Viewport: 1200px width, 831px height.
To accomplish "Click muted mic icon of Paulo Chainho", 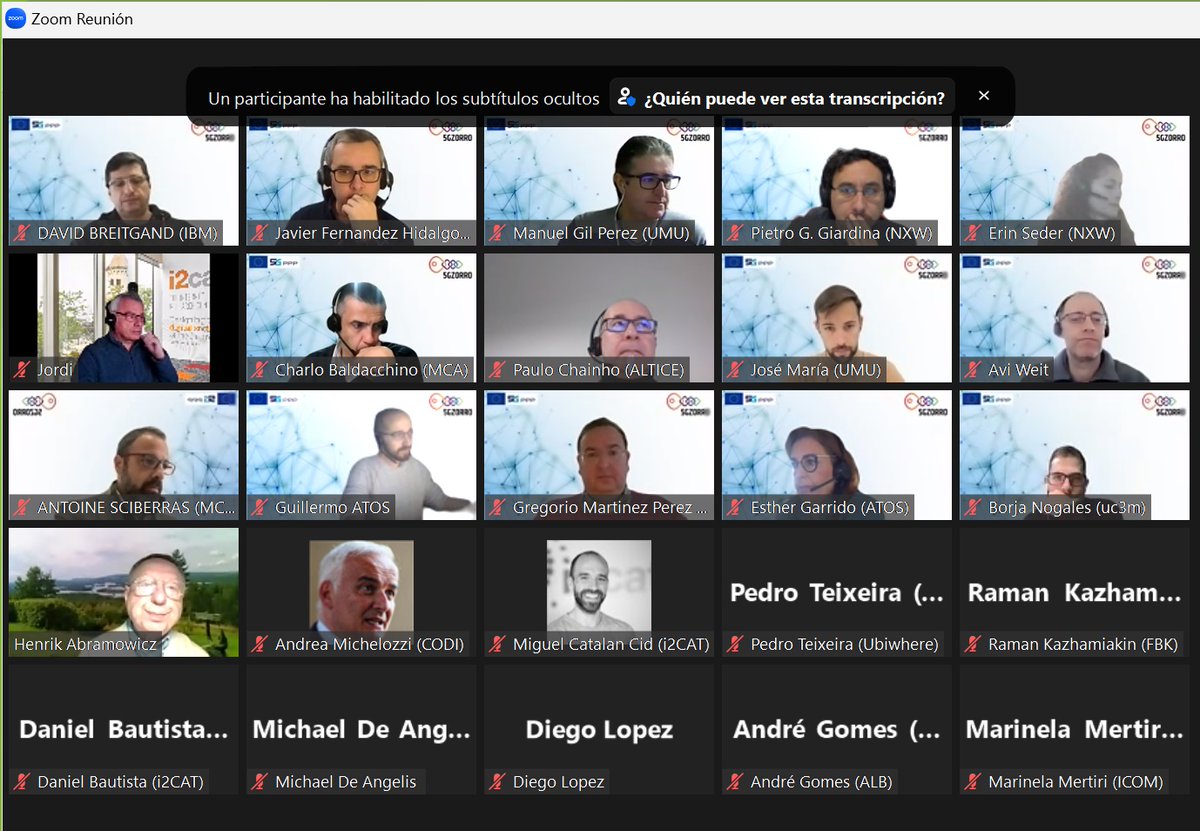I will (498, 370).
